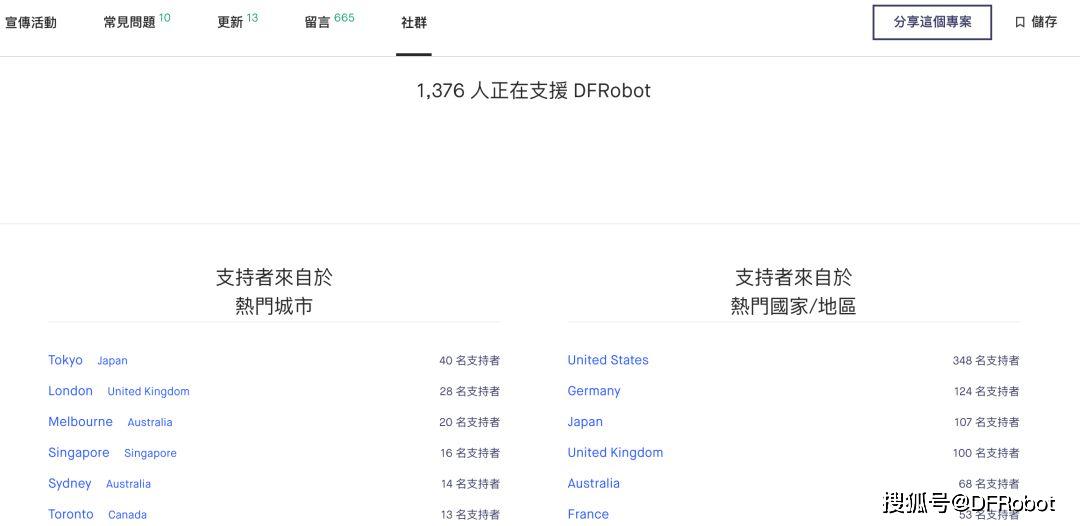1080x526 pixels.
Task: Open the Tokyo city link
Action: (x=65, y=360)
